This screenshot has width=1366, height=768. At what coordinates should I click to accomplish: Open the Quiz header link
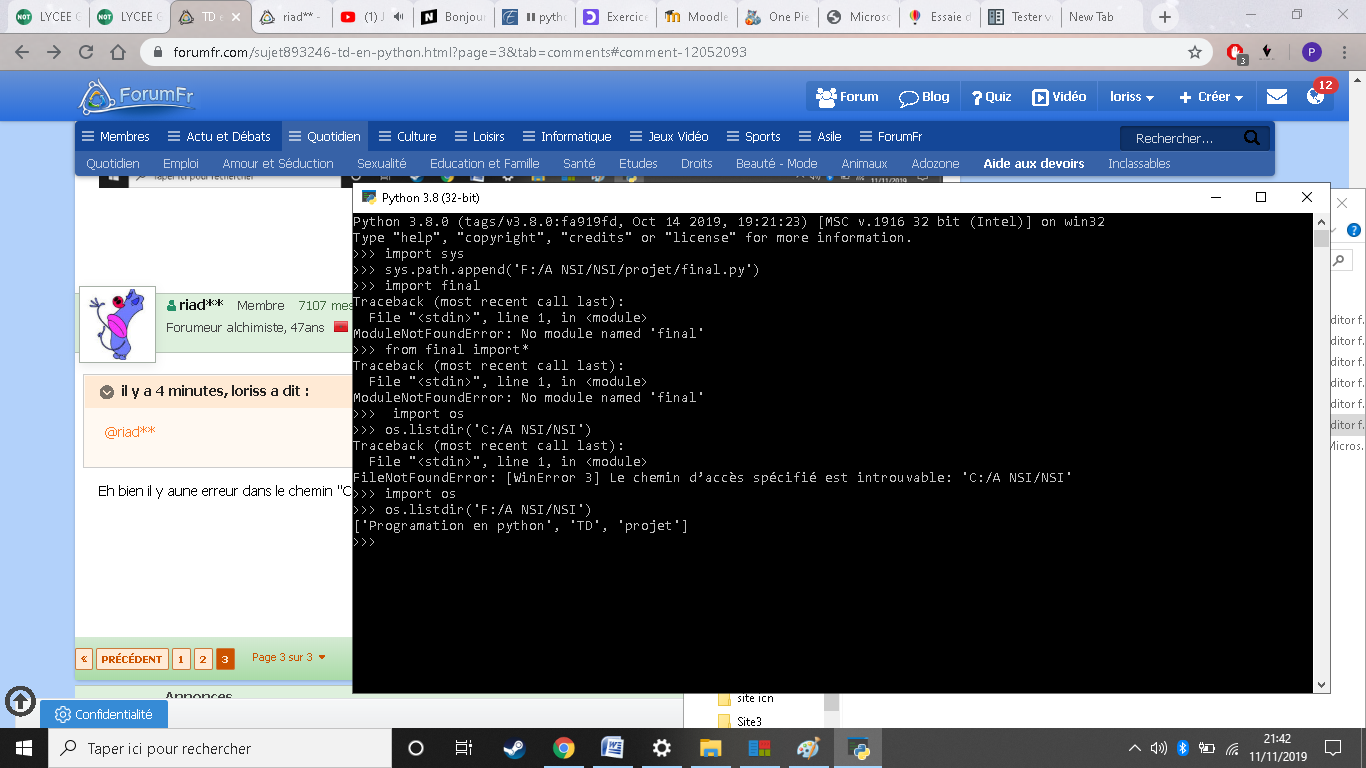coord(991,97)
